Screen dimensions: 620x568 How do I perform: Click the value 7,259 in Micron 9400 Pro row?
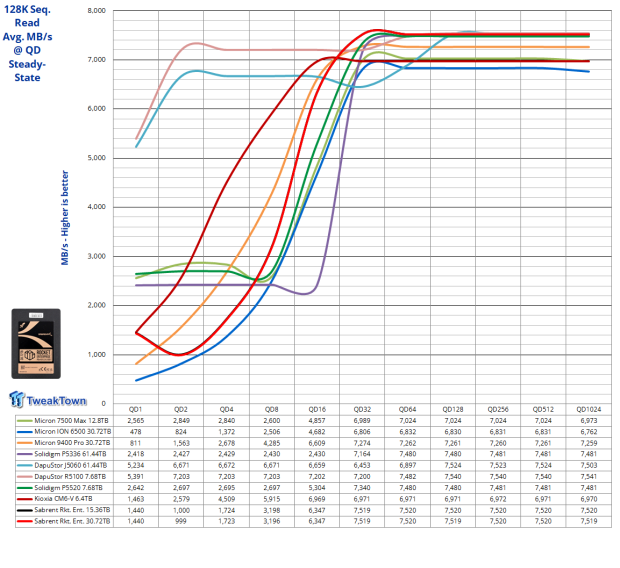click(588, 443)
